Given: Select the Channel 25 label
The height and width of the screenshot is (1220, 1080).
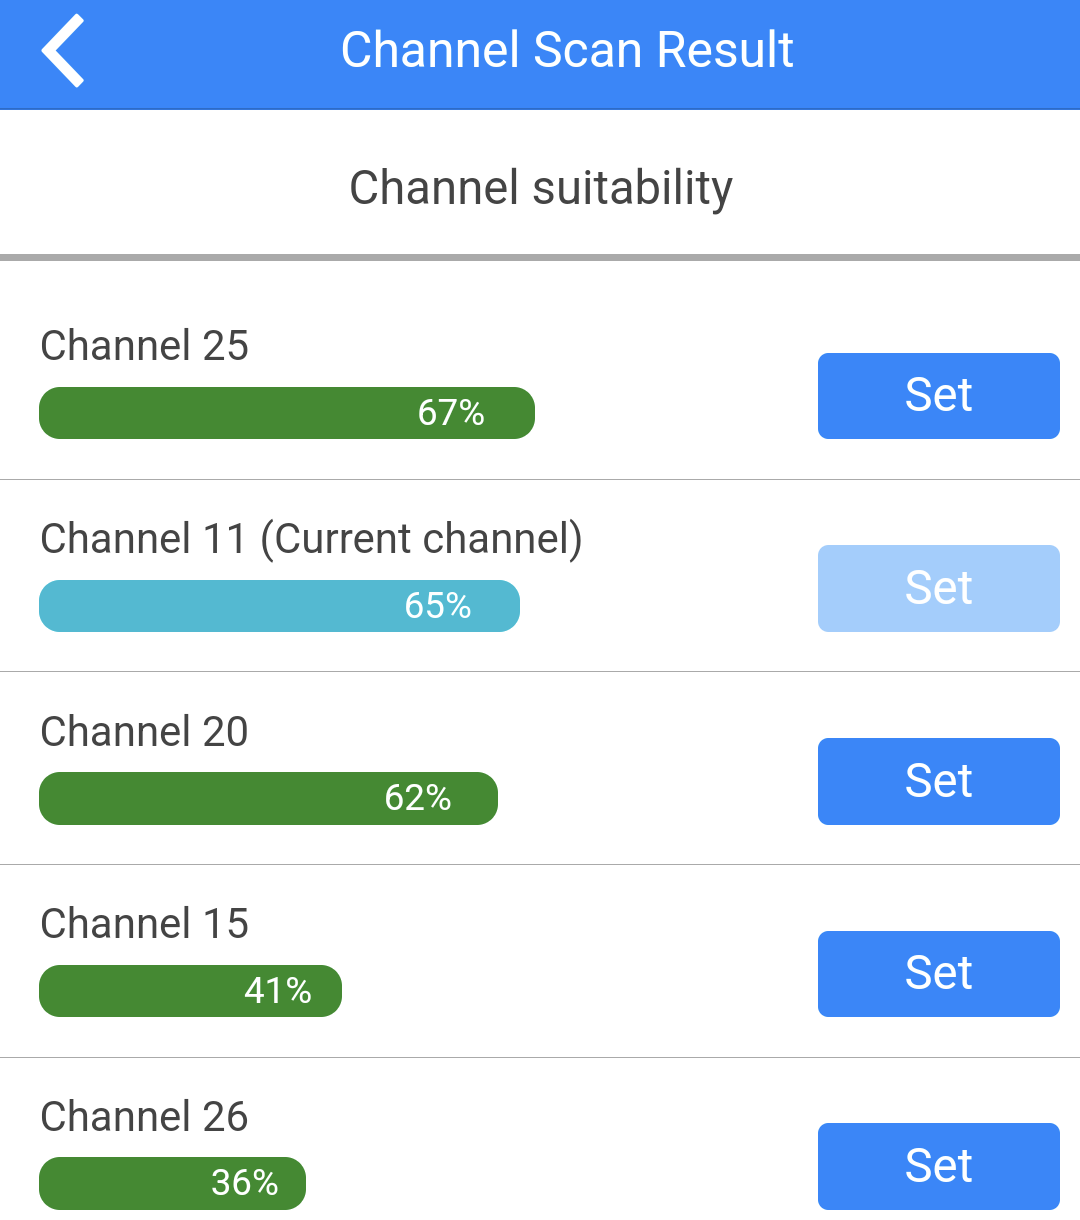Looking at the screenshot, I should [x=144, y=346].
